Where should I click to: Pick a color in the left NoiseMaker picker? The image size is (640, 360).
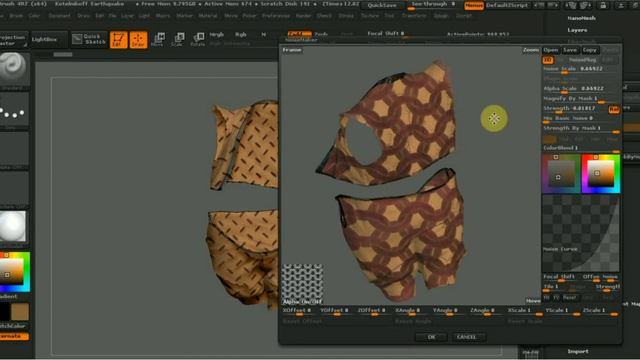[561, 174]
